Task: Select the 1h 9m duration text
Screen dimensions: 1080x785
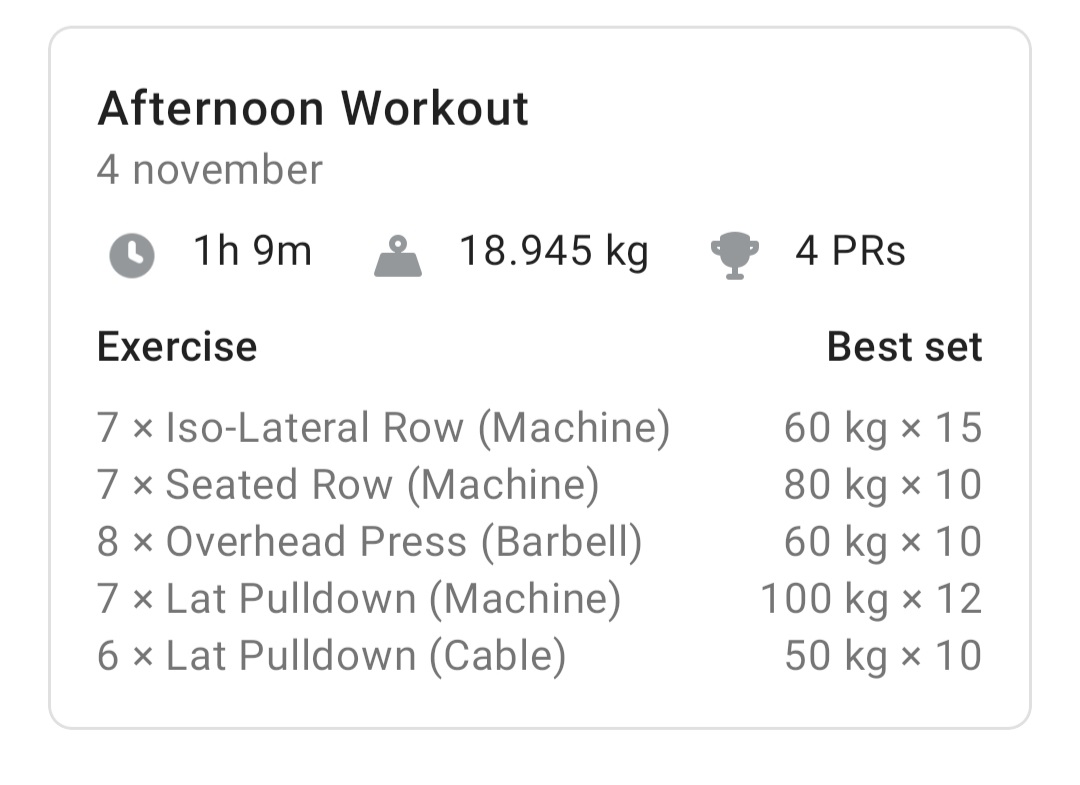Action: [x=252, y=251]
